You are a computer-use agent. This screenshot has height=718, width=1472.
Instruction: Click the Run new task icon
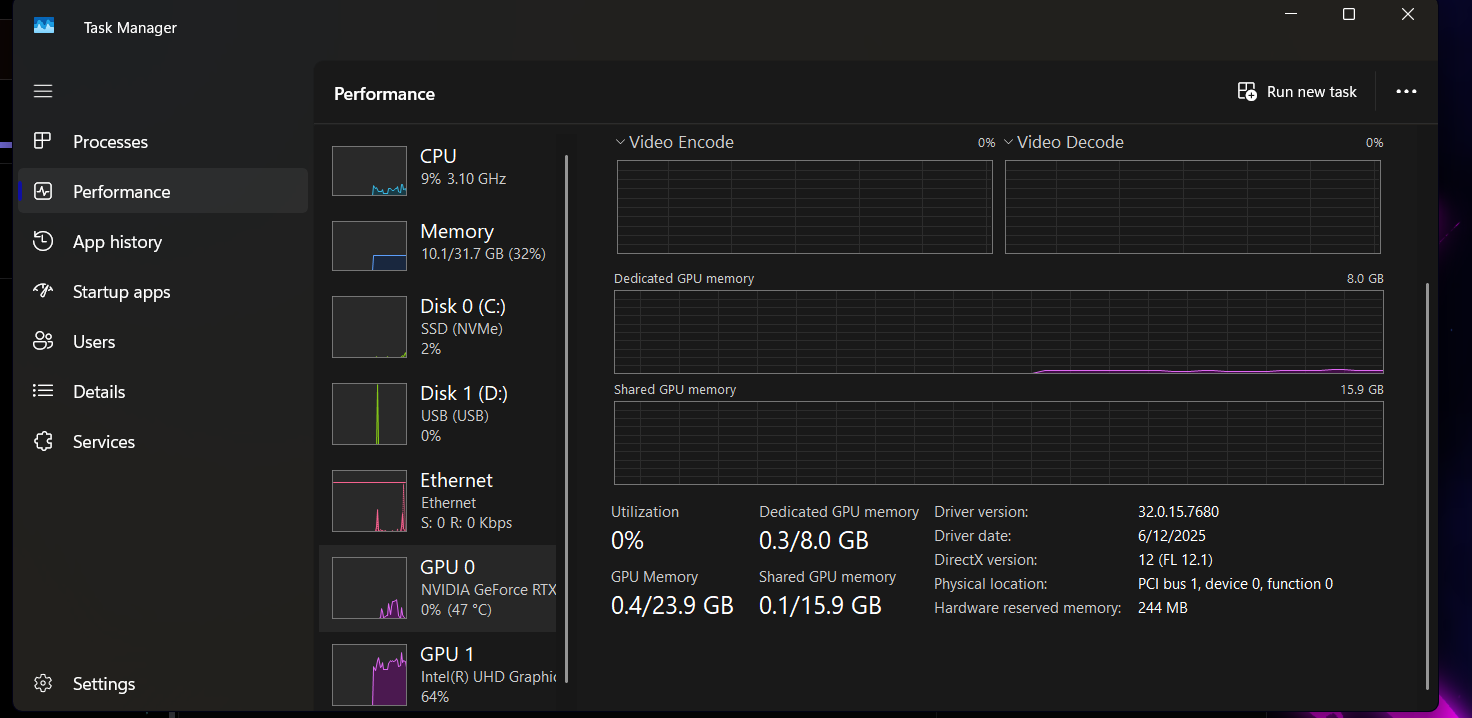tap(1247, 92)
